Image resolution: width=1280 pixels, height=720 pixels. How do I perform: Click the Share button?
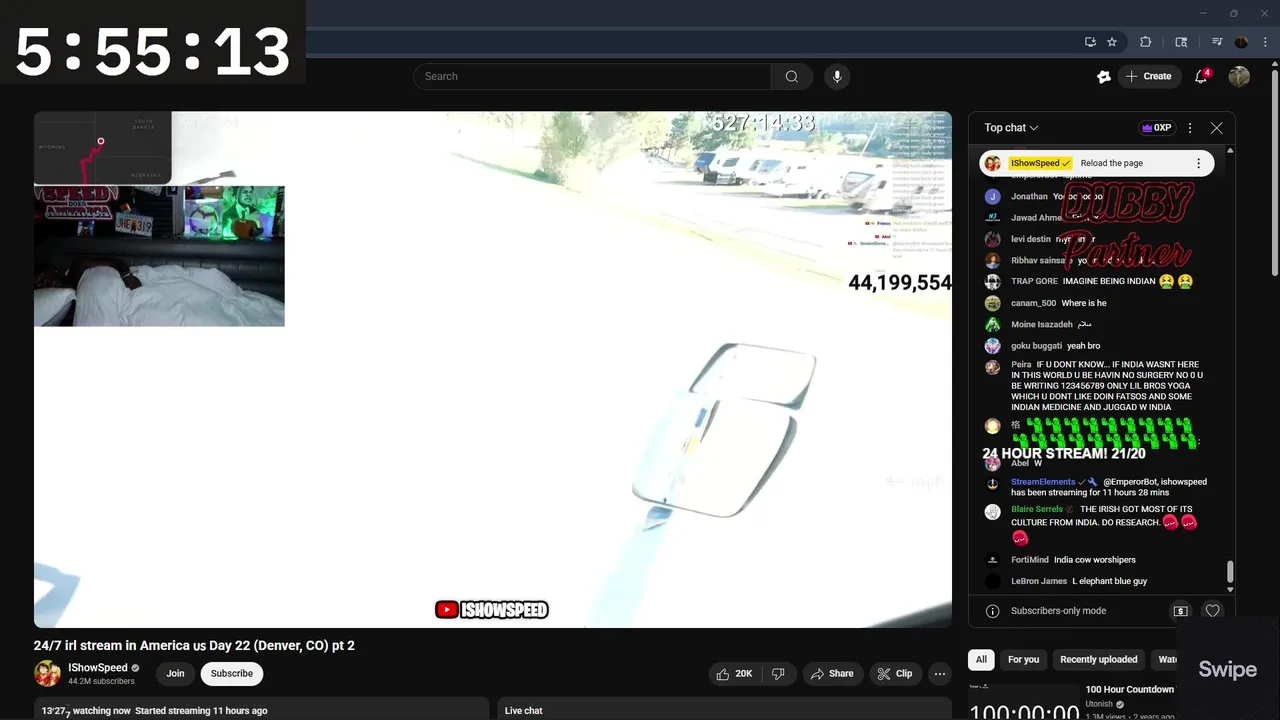point(832,674)
